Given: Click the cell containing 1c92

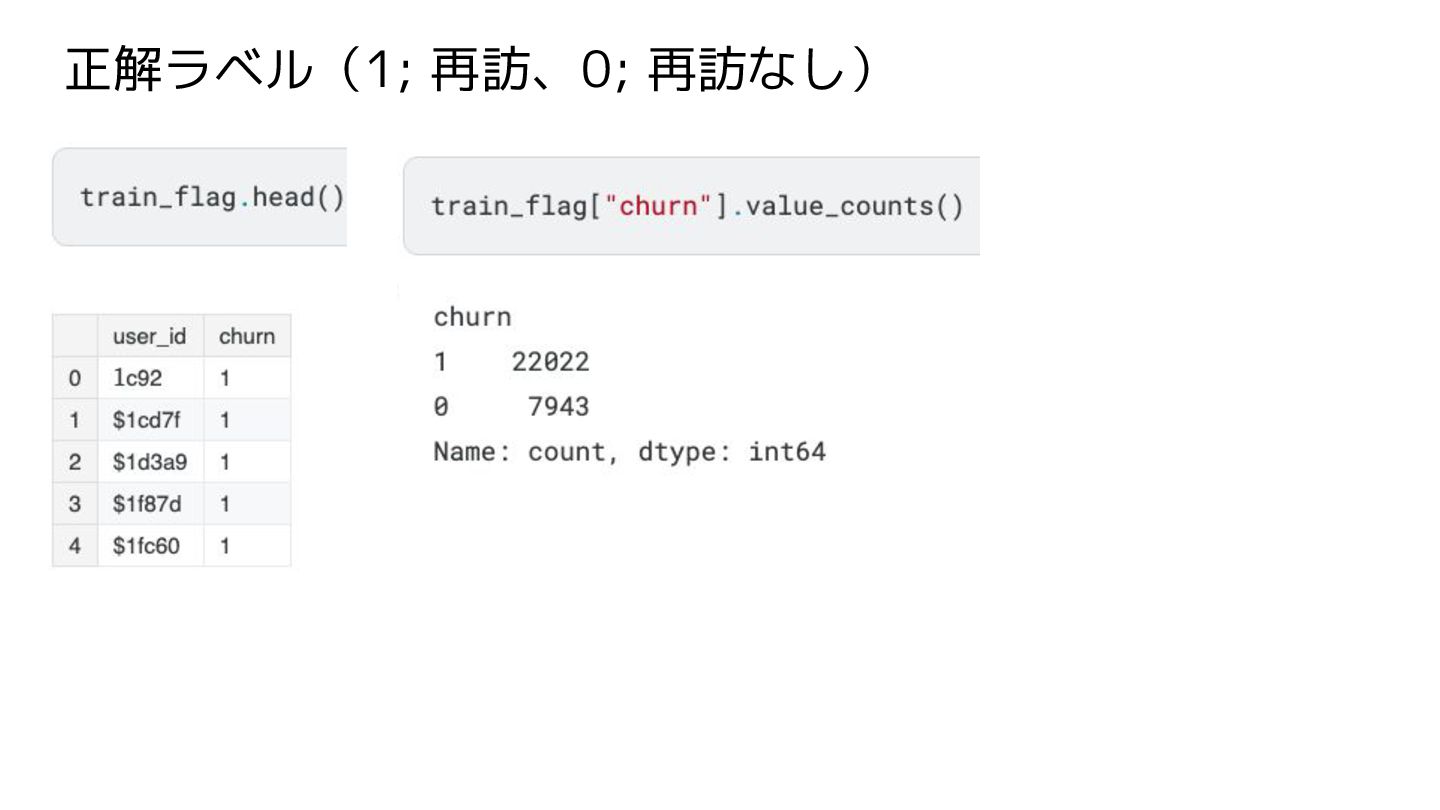Looking at the screenshot, I should [x=138, y=379].
